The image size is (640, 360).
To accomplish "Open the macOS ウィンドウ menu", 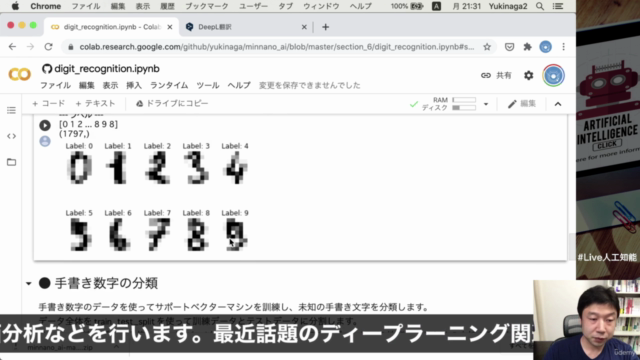I will [321, 6].
